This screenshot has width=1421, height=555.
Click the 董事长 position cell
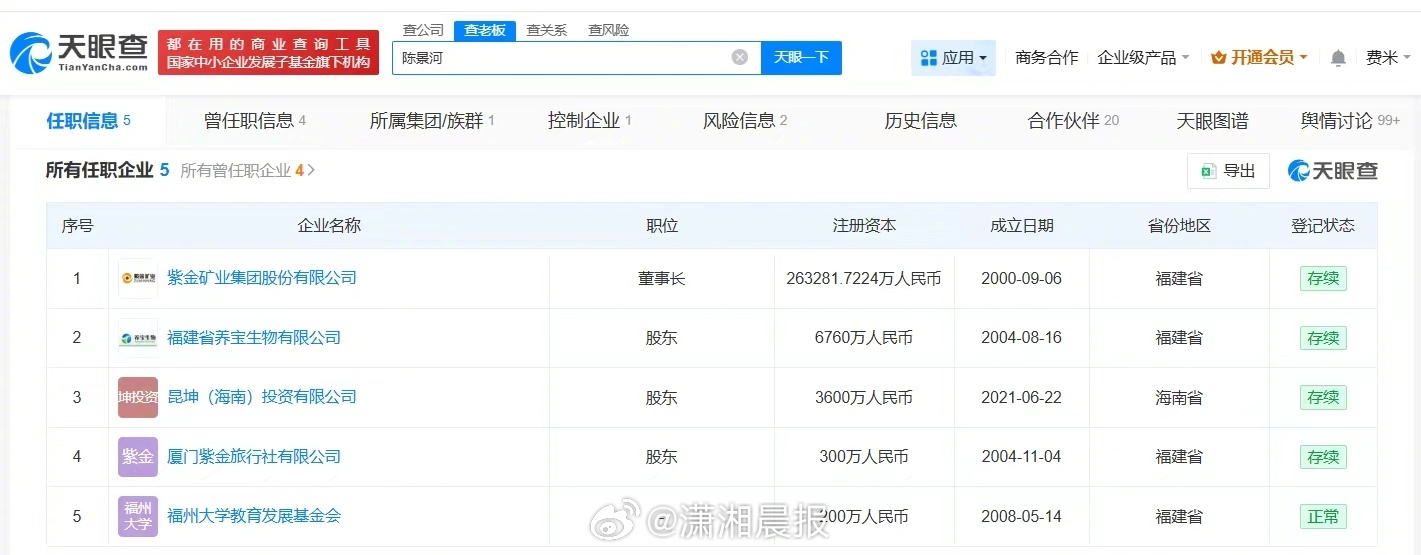pyautogui.click(x=661, y=279)
